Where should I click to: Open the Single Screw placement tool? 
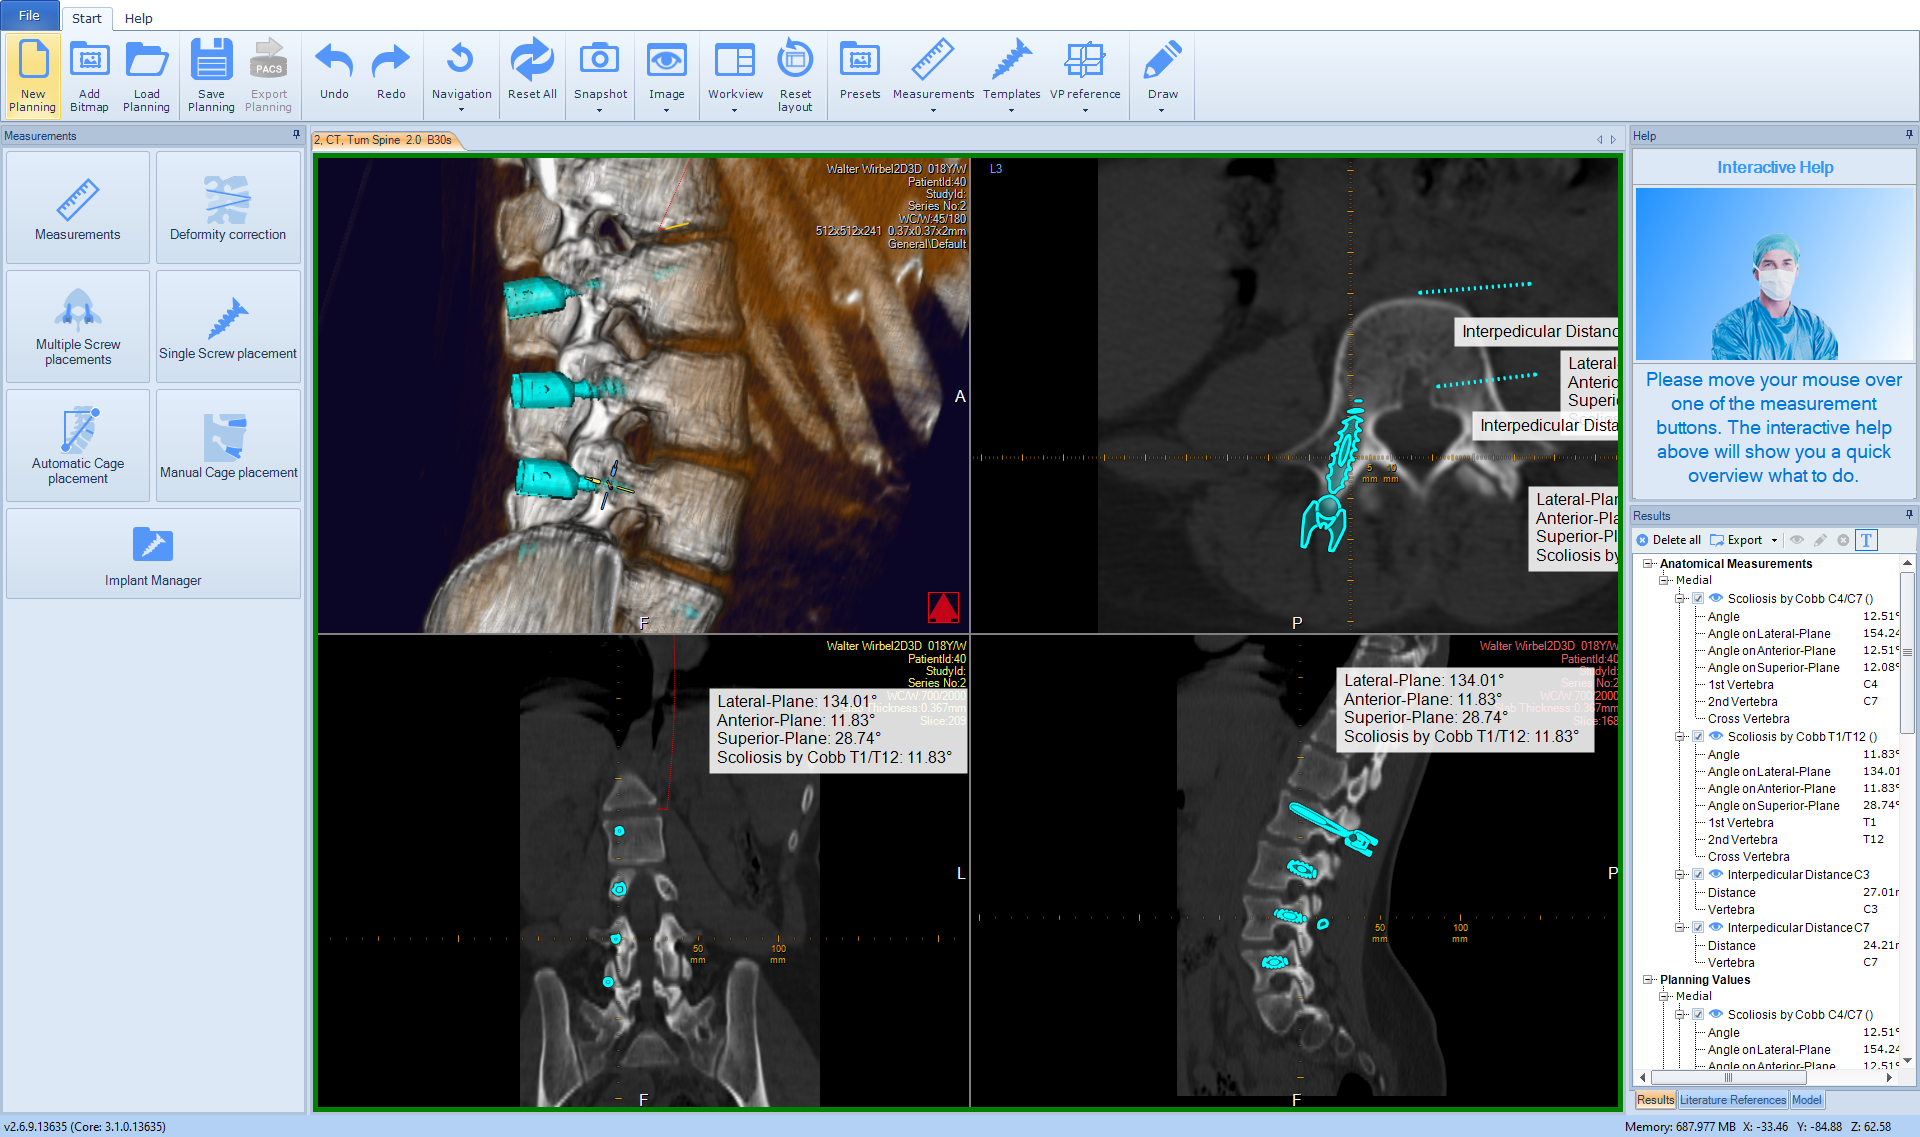[x=228, y=326]
